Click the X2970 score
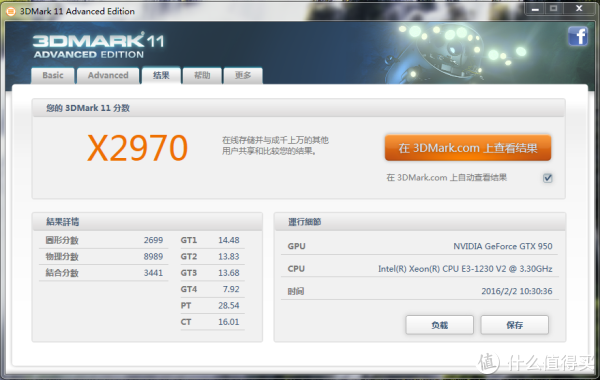 click(138, 148)
